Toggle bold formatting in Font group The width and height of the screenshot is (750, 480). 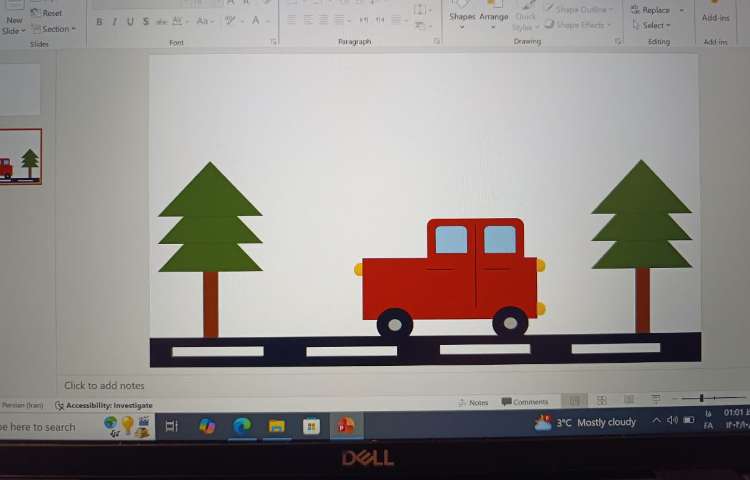tap(99, 21)
